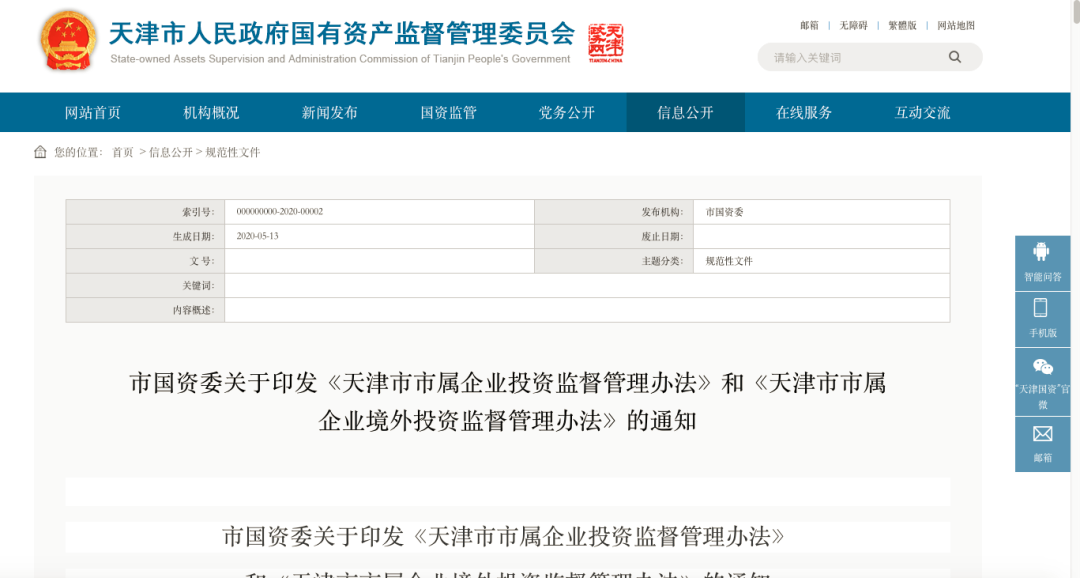This screenshot has width=1080, height=578.
Task: Open the 互动交流 menu item
Action: [922, 113]
